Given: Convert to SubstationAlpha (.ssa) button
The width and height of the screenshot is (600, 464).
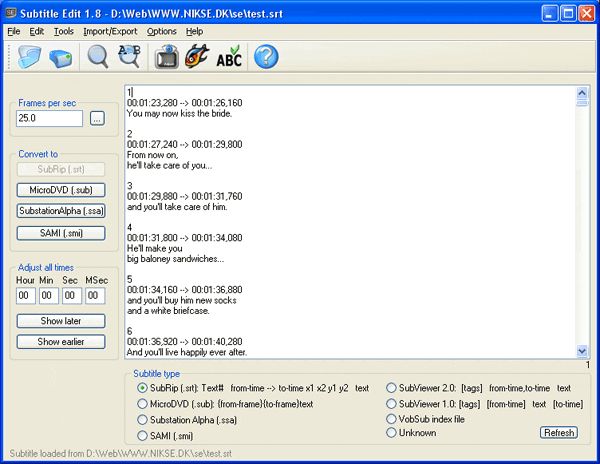Looking at the screenshot, I should point(61,211).
